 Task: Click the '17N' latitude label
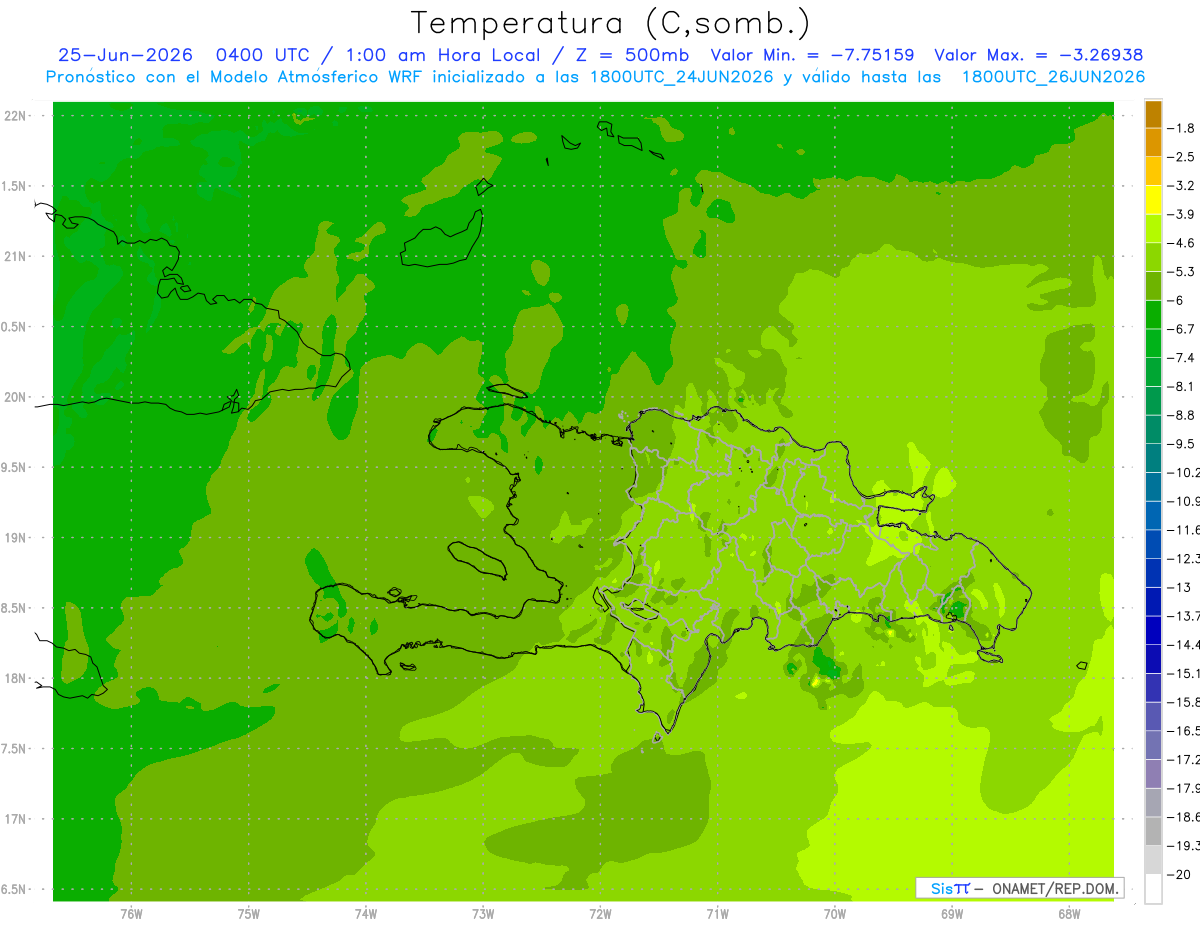point(17,819)
